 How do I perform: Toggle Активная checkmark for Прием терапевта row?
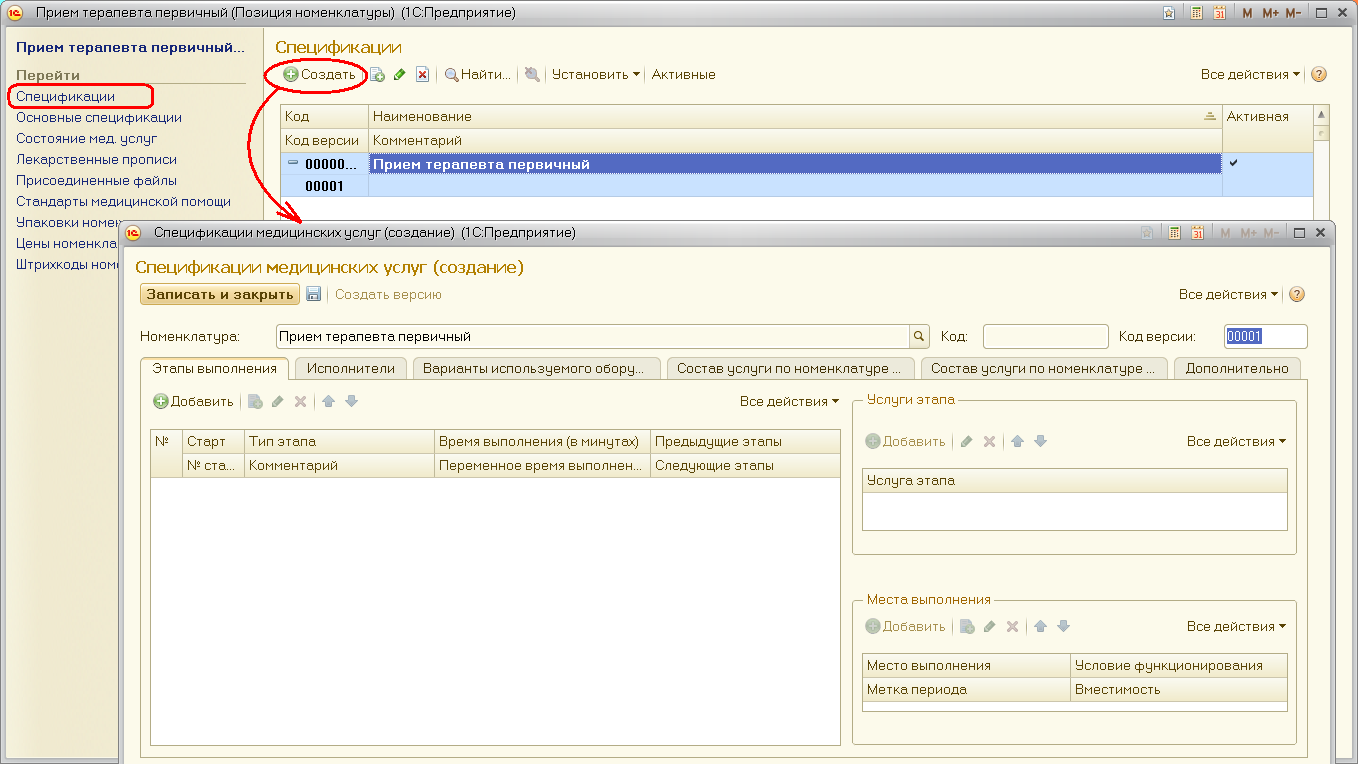(x=1233, y=163)
